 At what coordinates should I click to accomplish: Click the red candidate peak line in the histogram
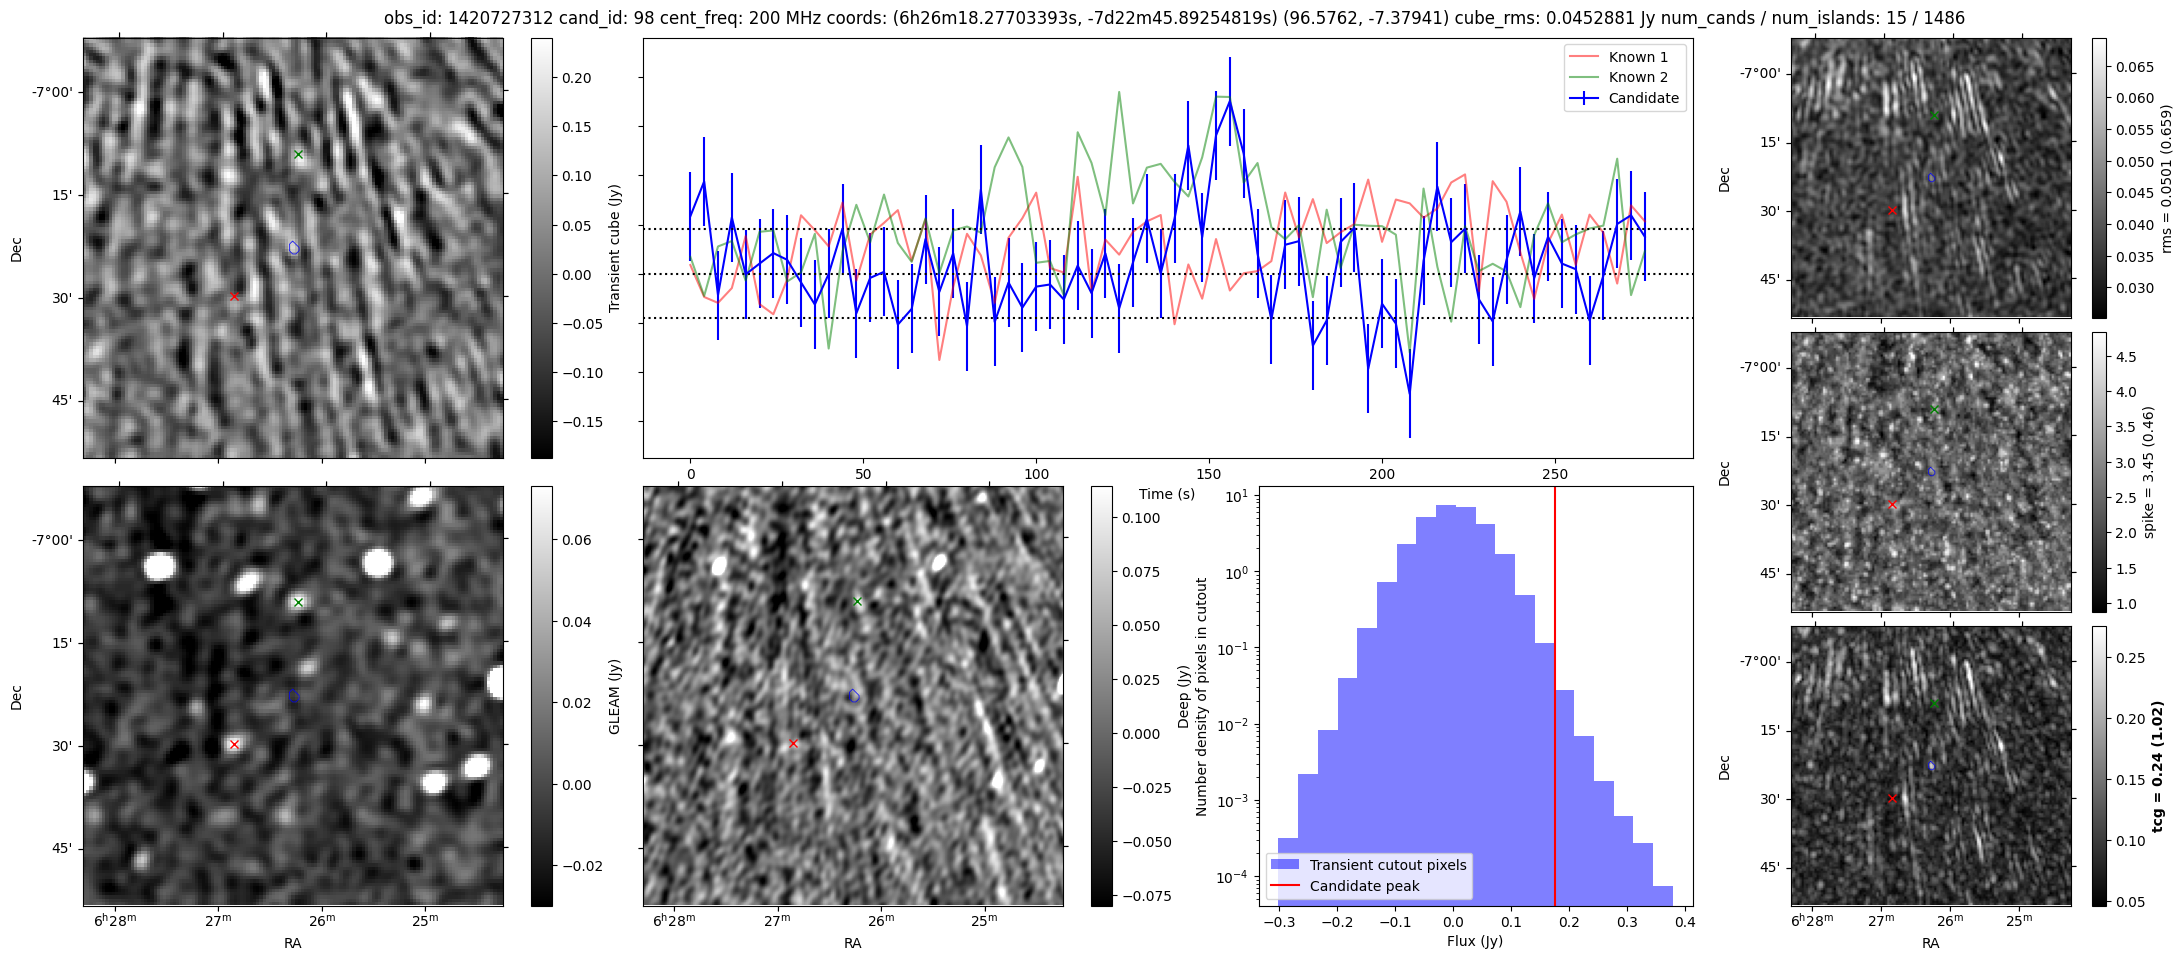1555,700
